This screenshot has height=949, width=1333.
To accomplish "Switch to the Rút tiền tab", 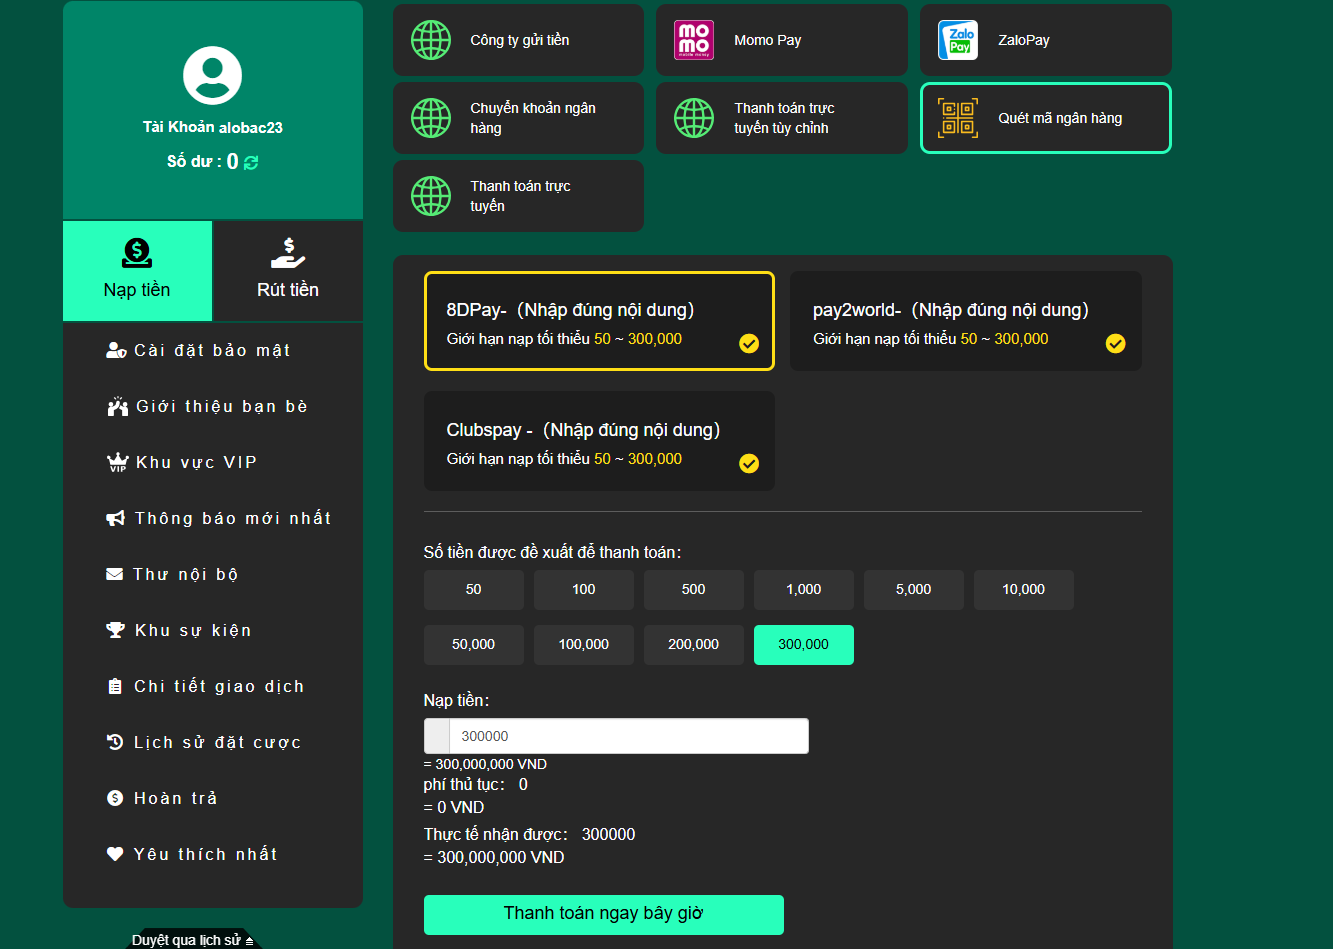I will point(288,271).
